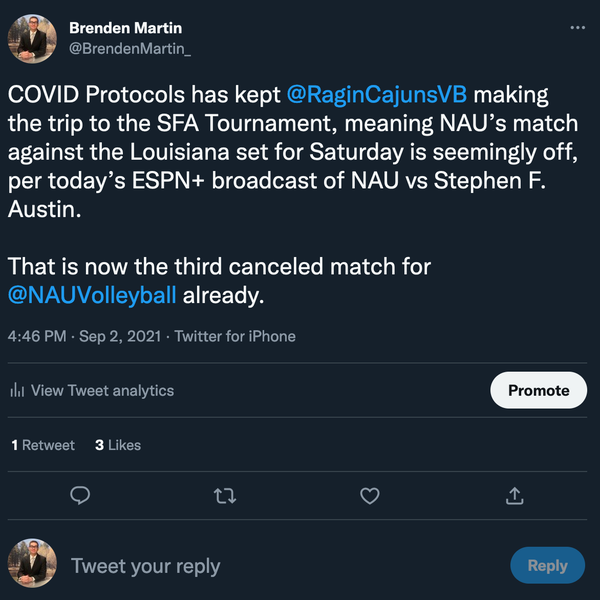Click the Twitter for iPhone source link
The image size is (600, 600).
coord(235,336)
